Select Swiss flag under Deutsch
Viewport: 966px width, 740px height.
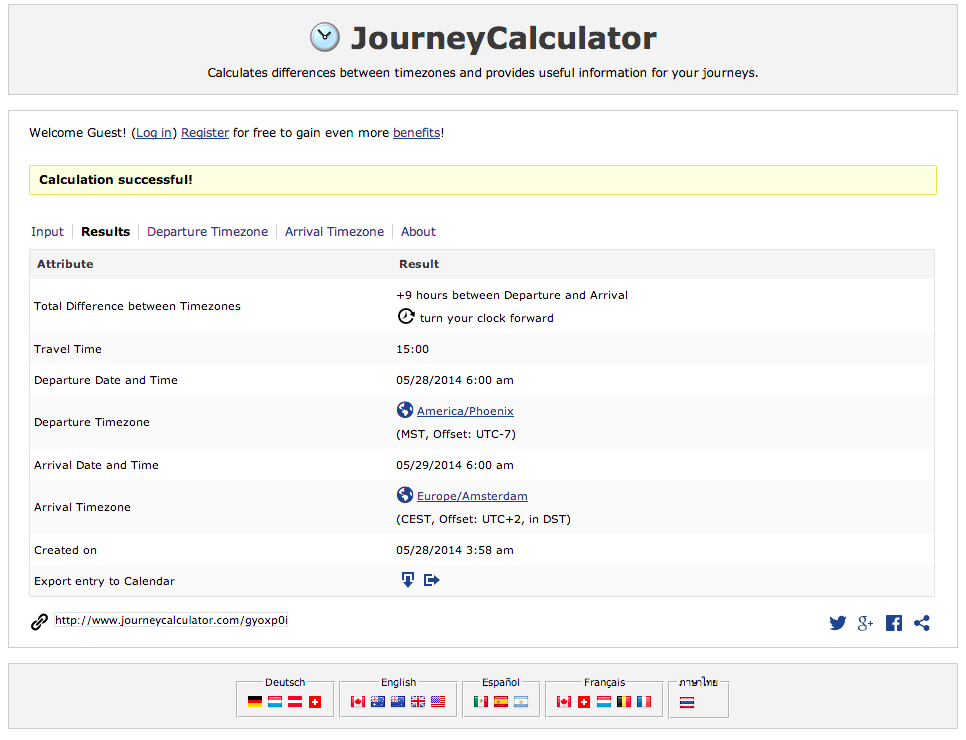[x=315, y=702]
